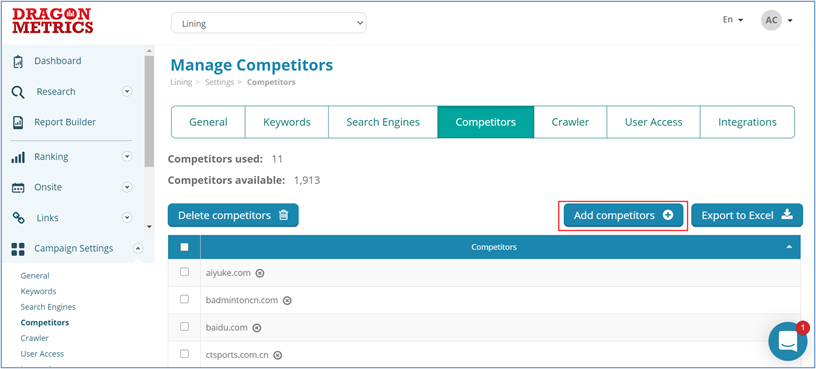Viewport: 816px width, 369px height.
Task: Switch to the General tab
Action: (x=208, y=122)
